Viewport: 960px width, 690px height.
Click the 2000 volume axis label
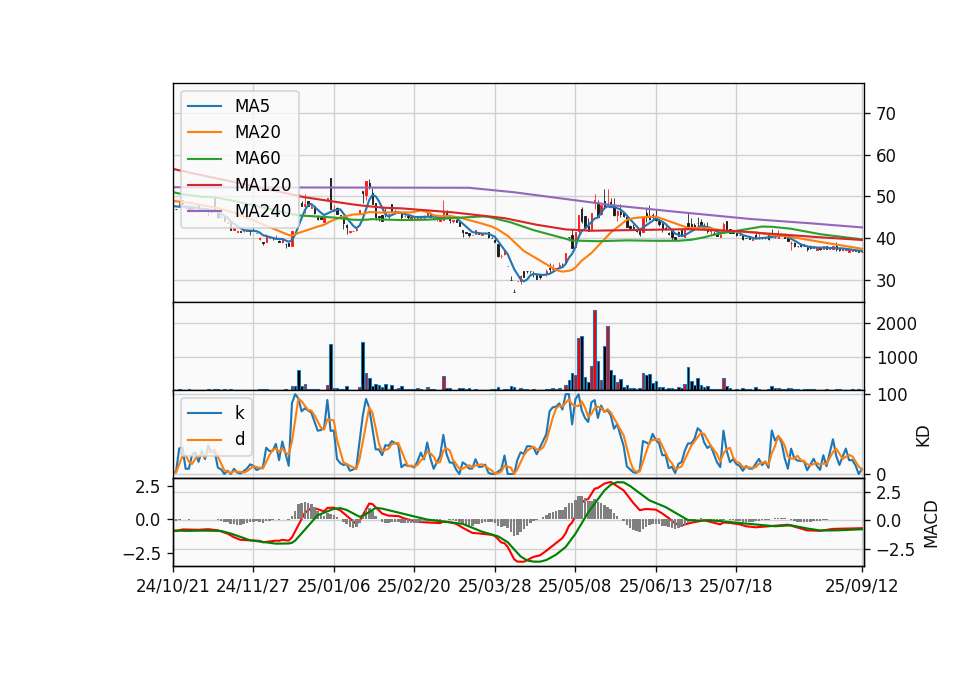coord(896,324)
